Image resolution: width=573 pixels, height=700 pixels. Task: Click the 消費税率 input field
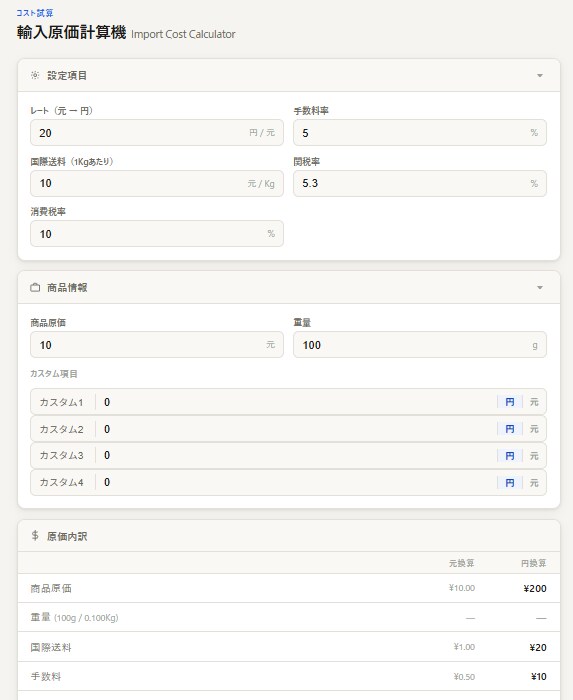[157, 233]
